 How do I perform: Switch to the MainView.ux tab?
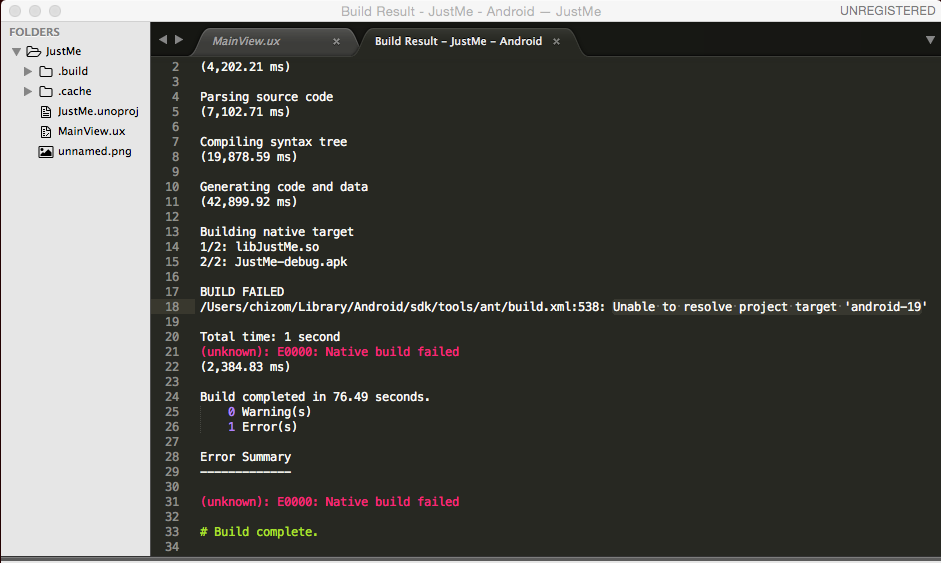coord(246,42)
